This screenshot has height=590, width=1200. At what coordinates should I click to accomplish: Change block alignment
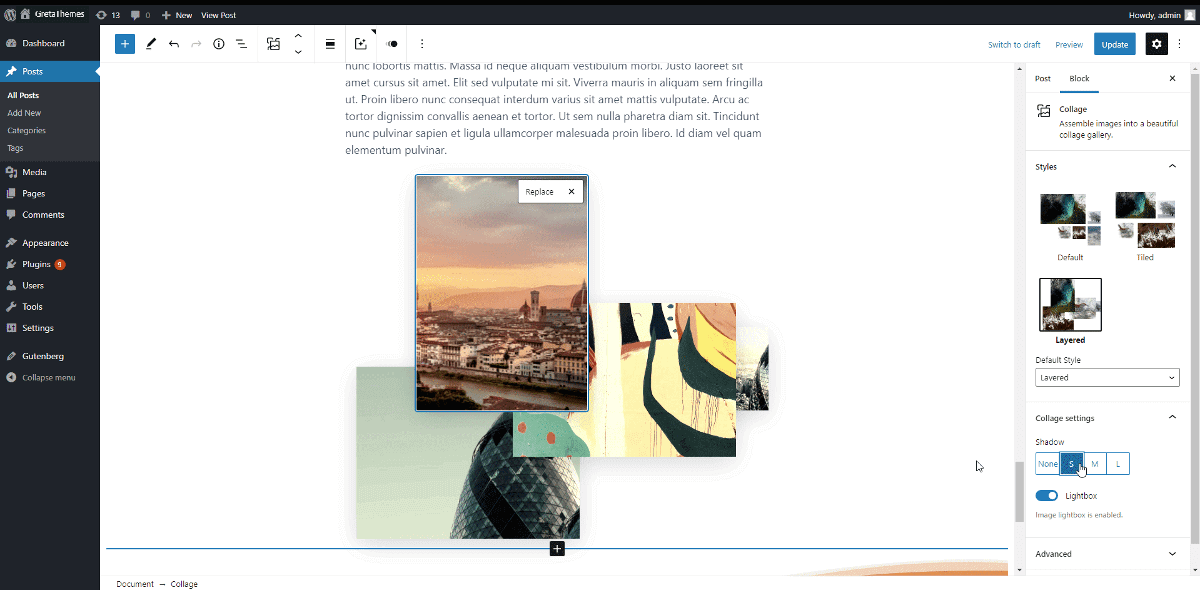point(330,44)
